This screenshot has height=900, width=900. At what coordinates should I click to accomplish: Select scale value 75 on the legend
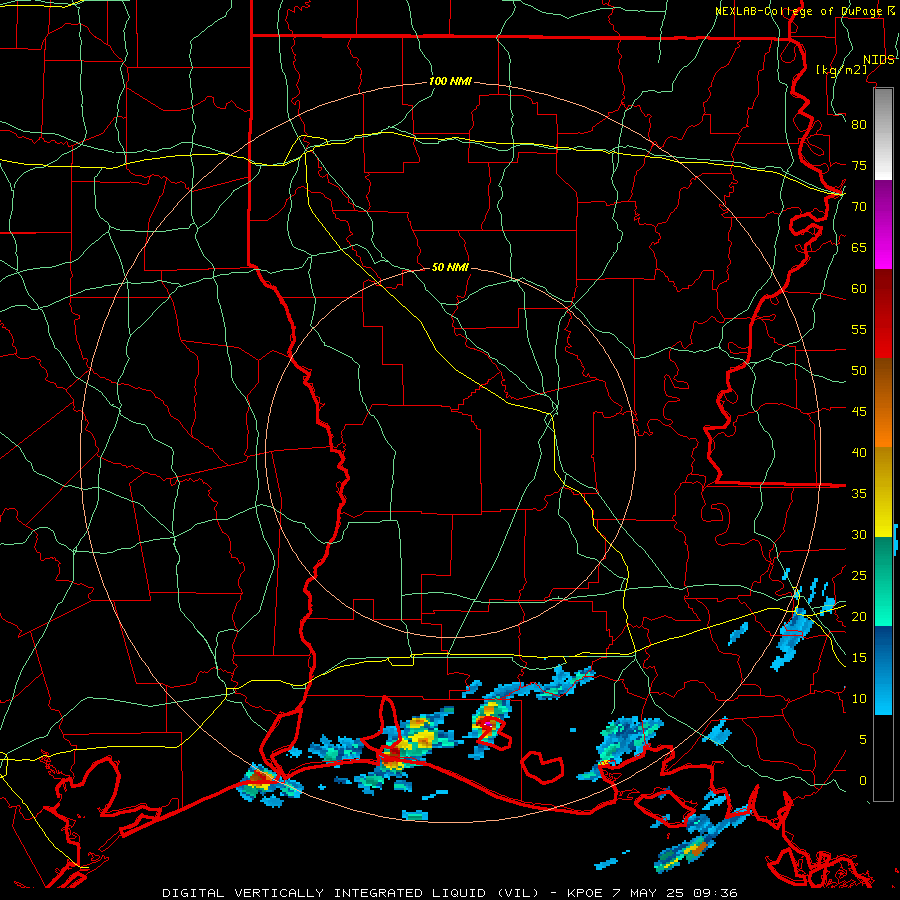point(859,165)
